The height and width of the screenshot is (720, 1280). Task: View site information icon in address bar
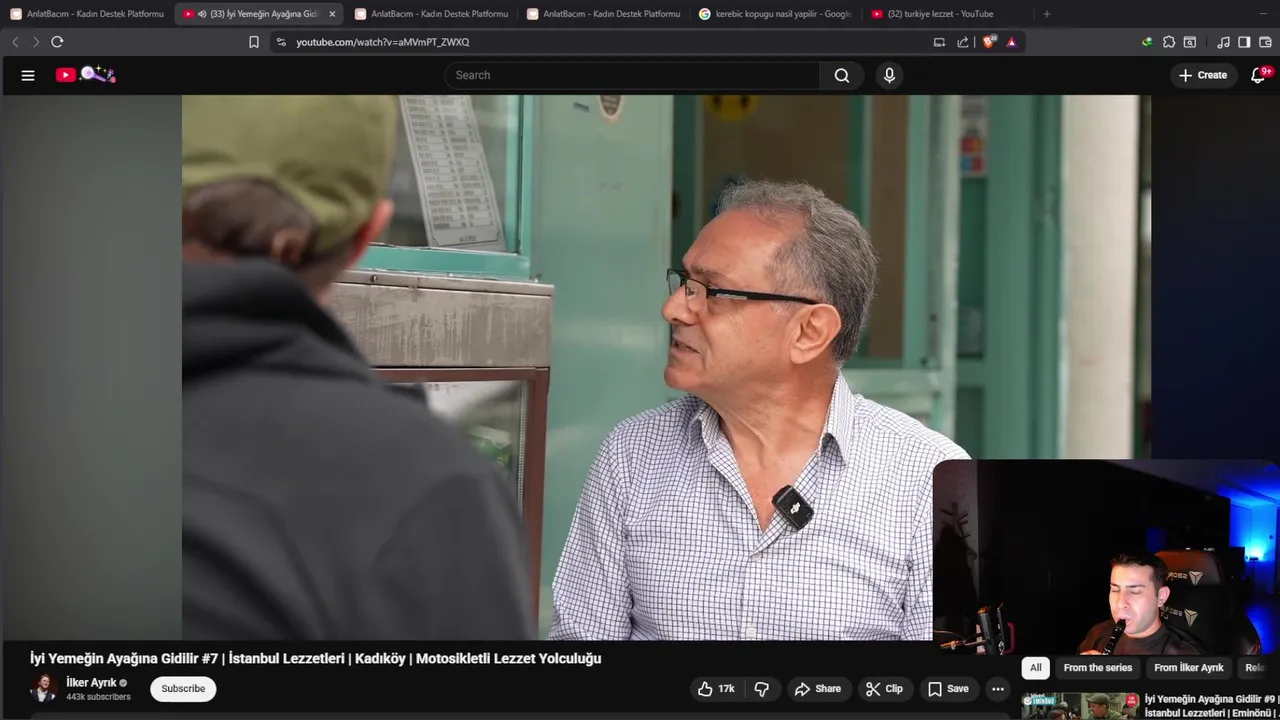pyautogui.click(x=281, y=42)
